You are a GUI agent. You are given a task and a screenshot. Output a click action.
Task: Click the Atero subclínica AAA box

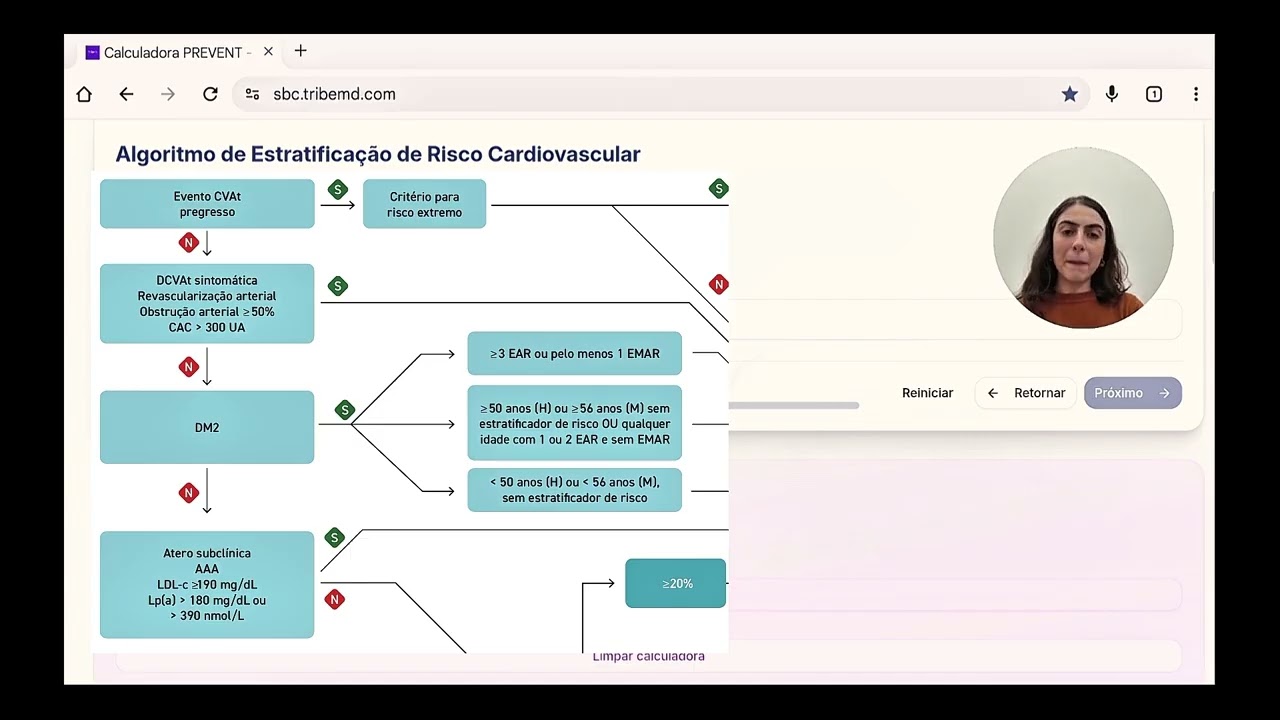[207, 584]
